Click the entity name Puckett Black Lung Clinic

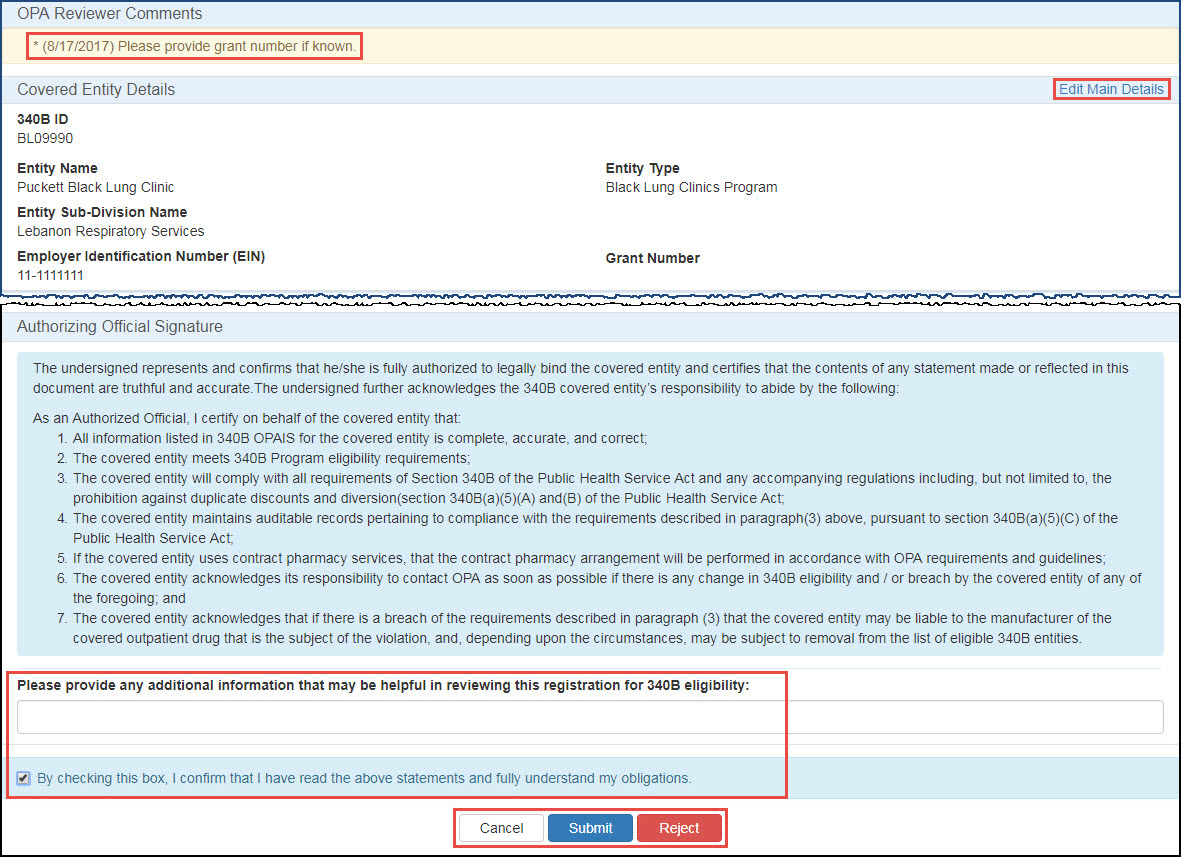(96, 187)
